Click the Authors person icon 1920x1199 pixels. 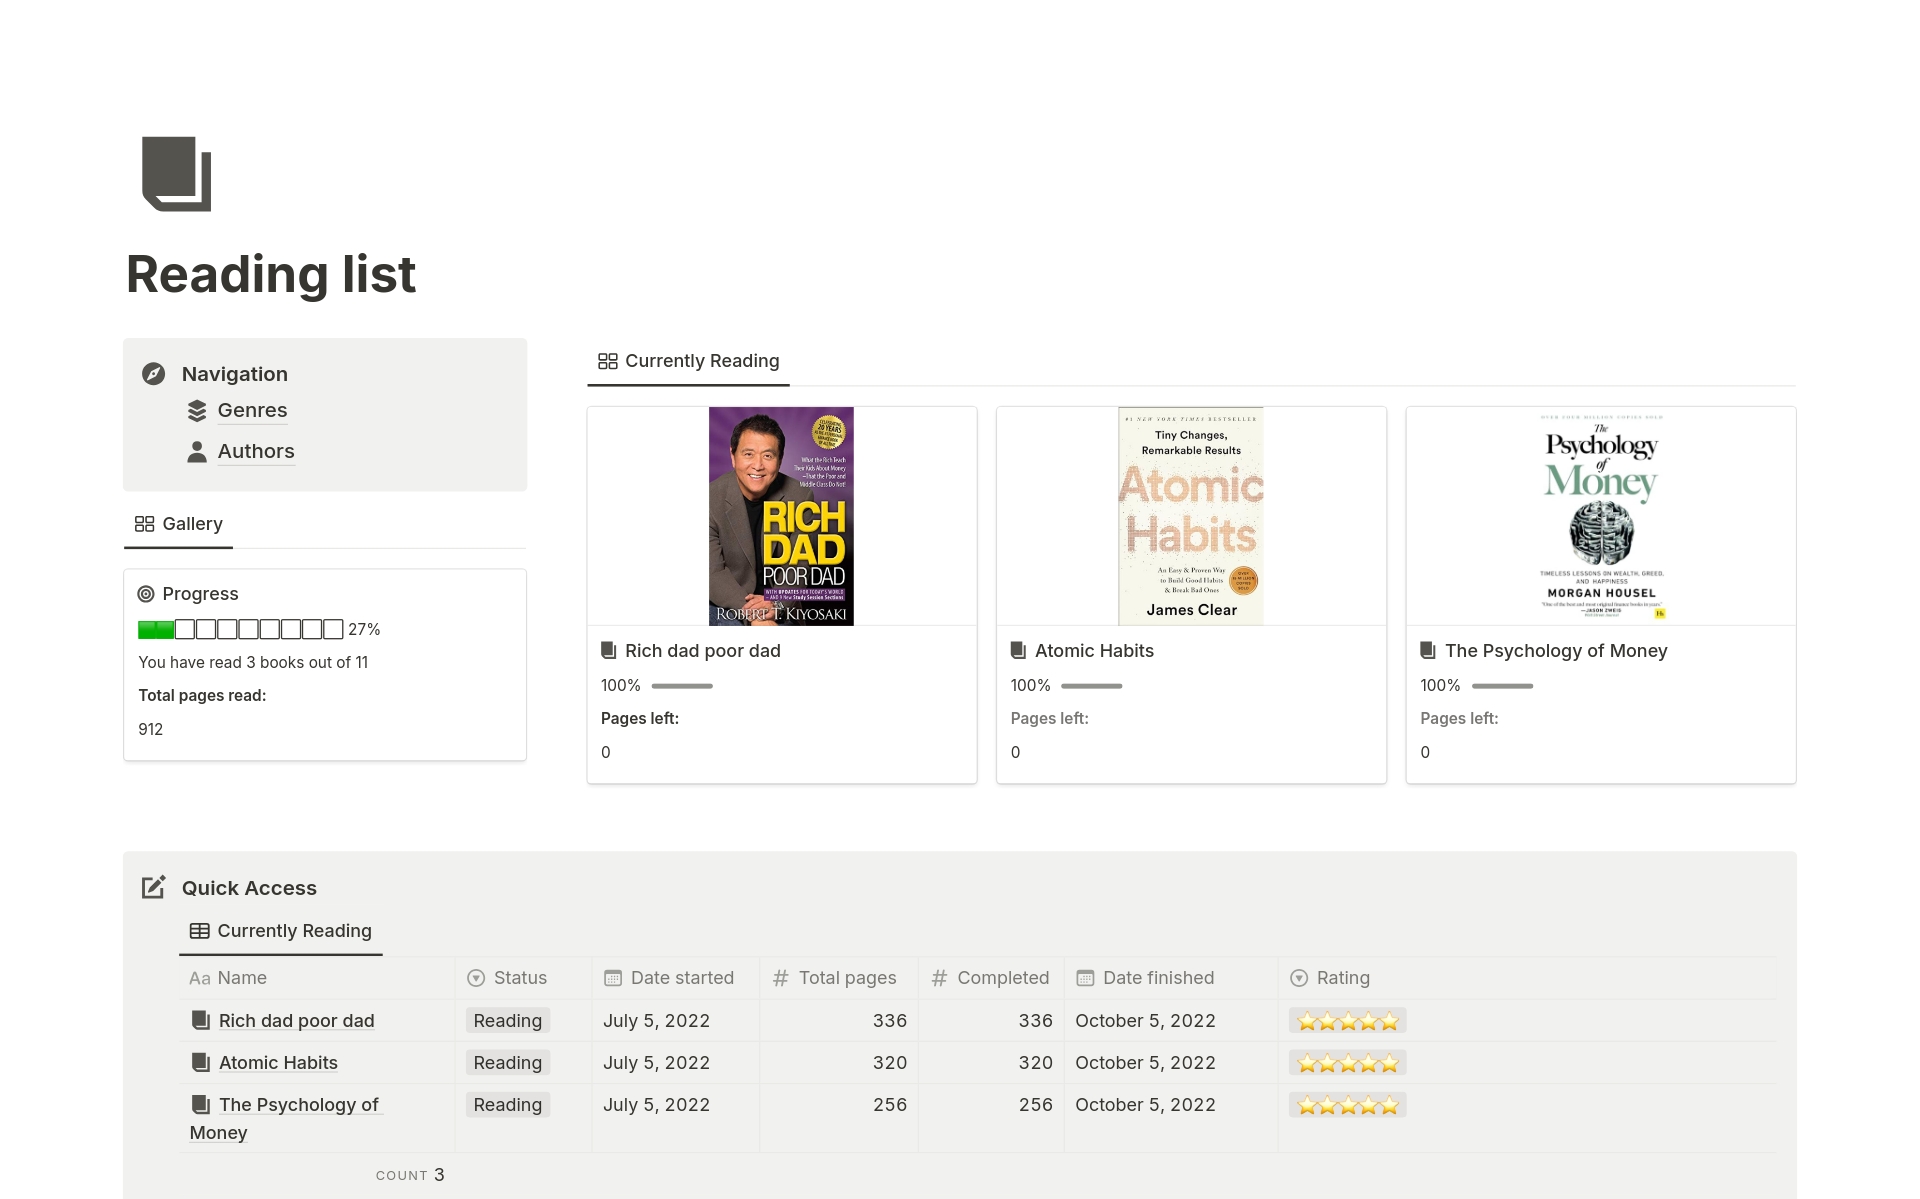[197, 452]
